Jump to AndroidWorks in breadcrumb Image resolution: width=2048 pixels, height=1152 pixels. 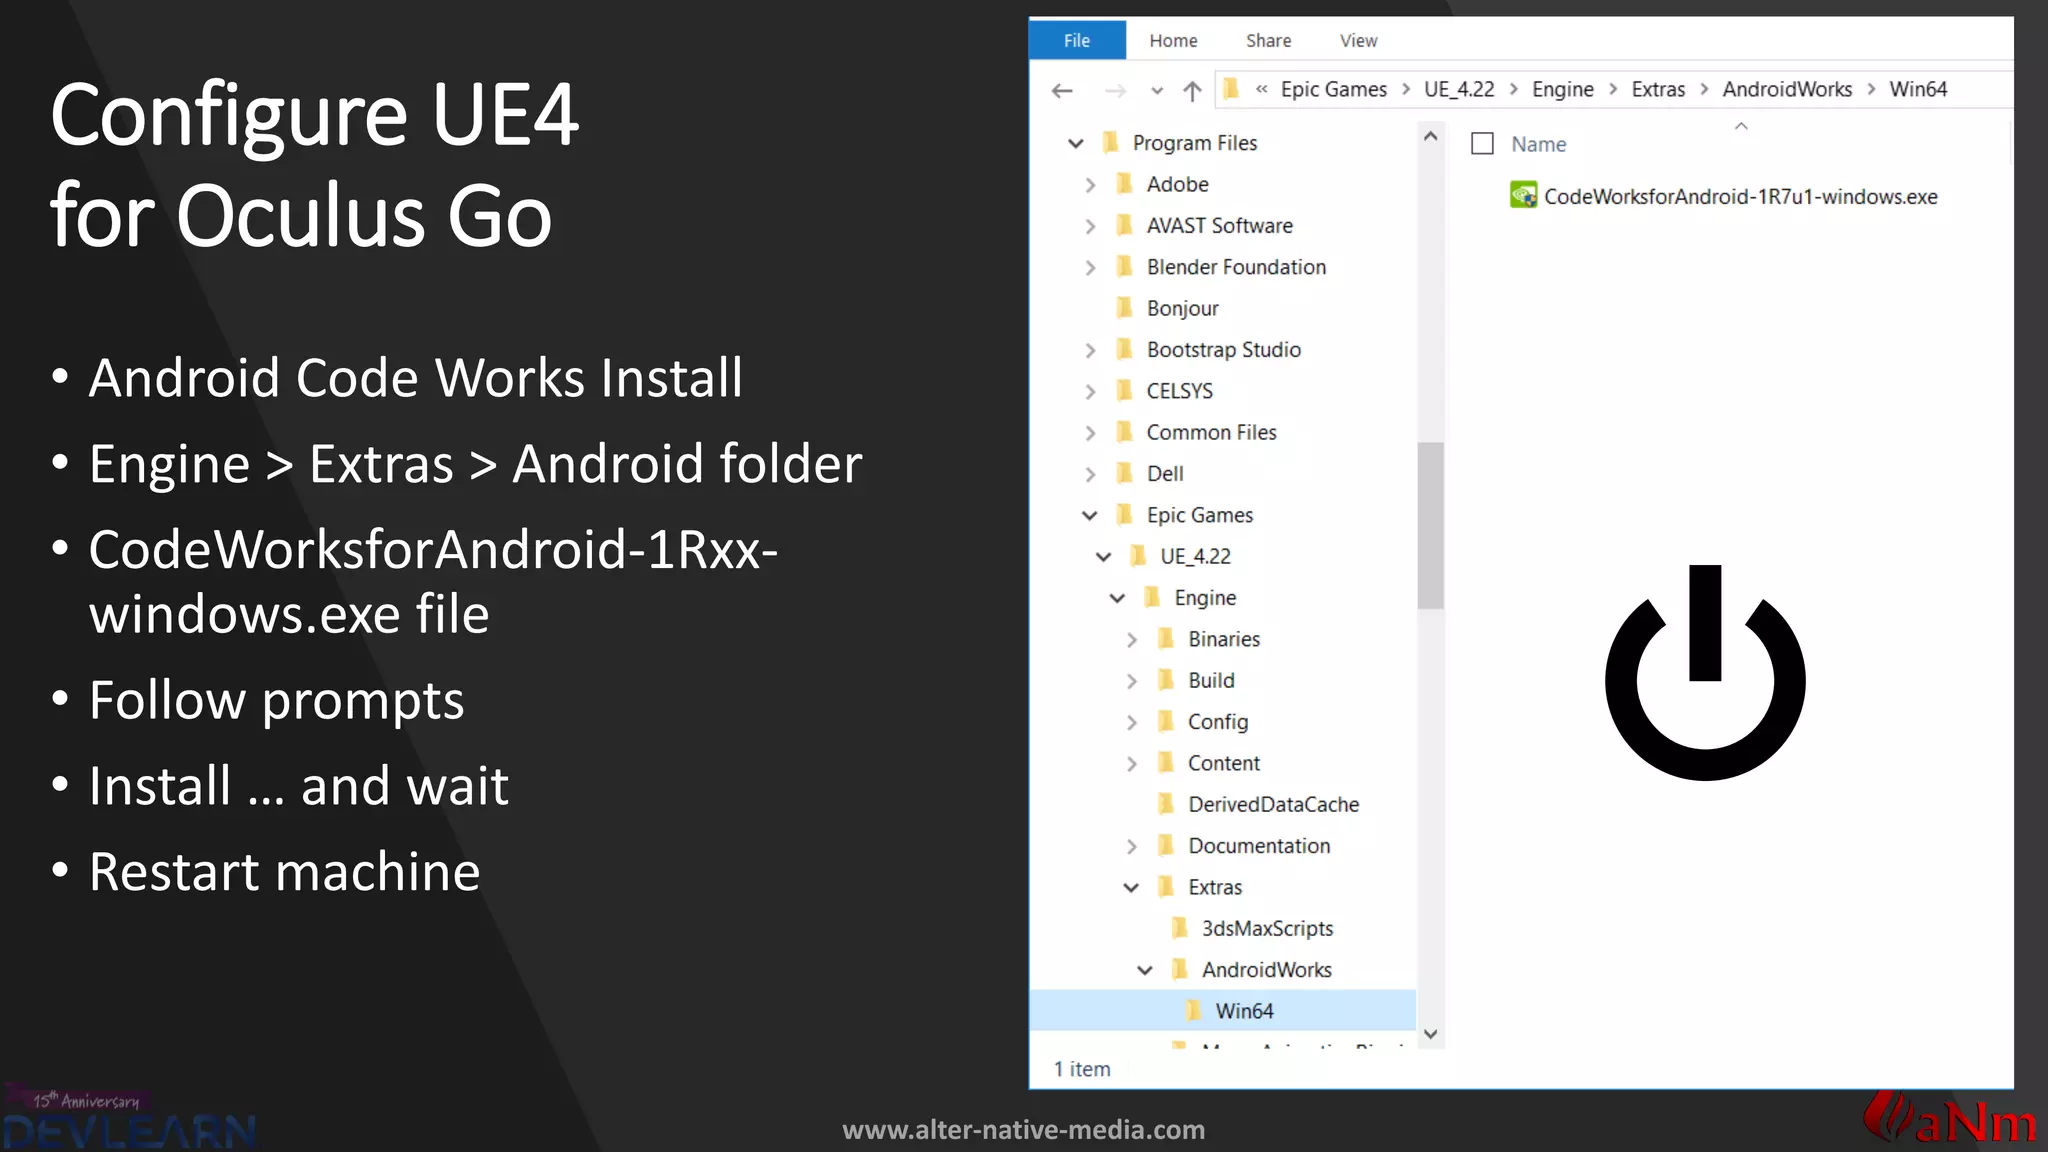(1787, 89)
